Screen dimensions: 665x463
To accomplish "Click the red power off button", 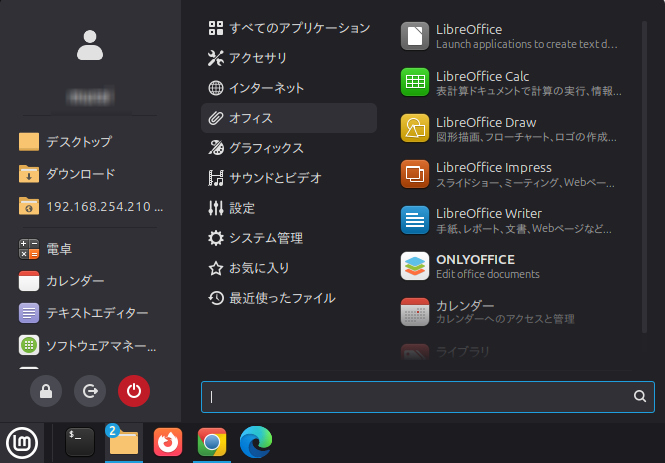I will (133, 391).
